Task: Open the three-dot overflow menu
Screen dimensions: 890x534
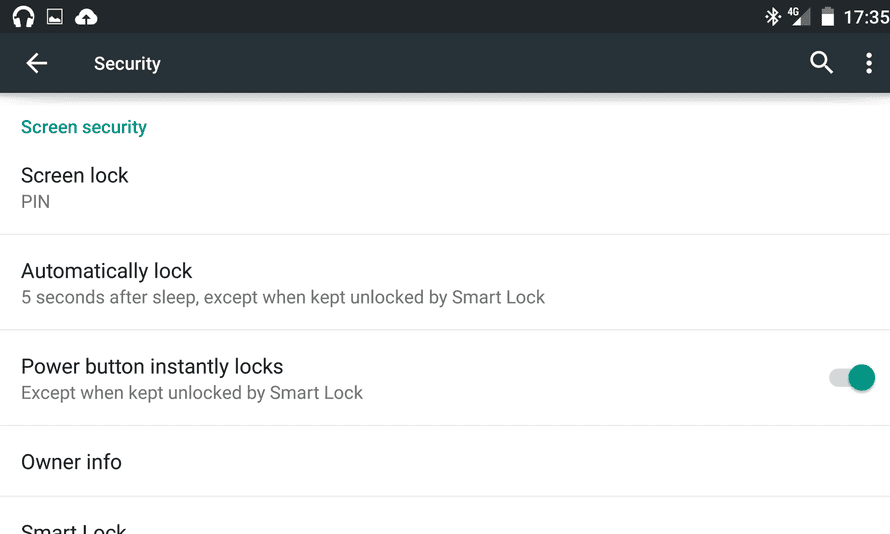Action: click(868, 63)
